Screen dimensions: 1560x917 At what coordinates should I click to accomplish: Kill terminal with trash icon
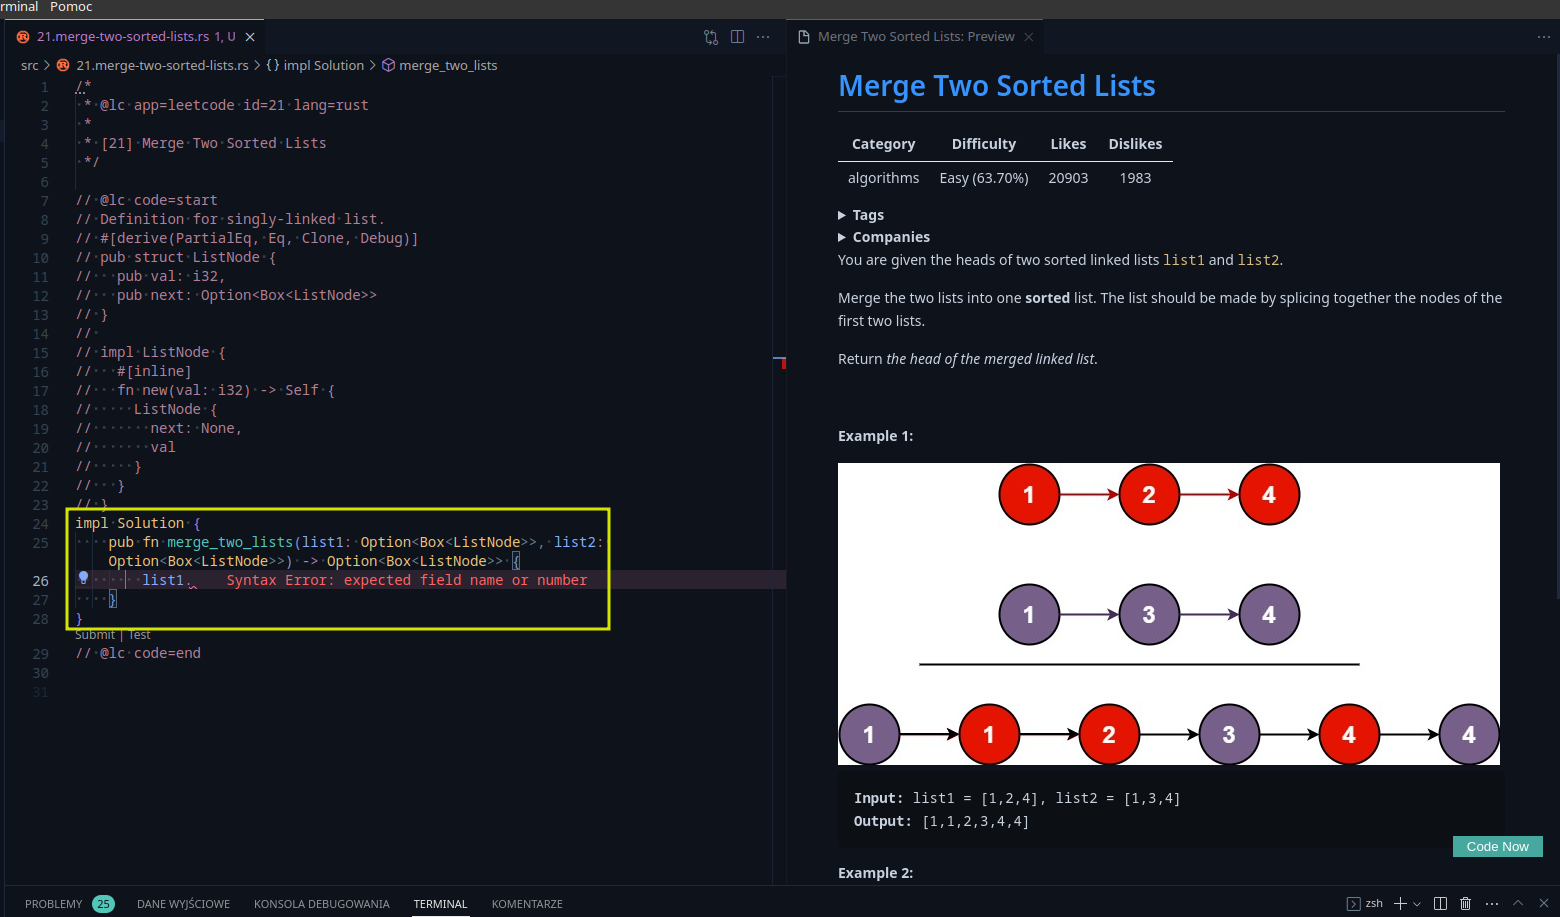point(1465,904)
